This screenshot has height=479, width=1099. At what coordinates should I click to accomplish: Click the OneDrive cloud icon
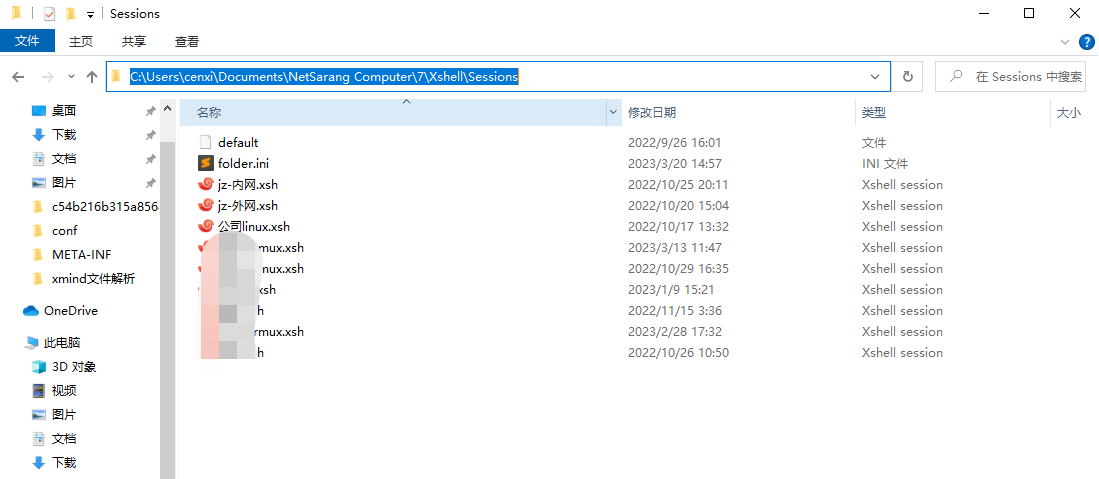tap(30, 311)
